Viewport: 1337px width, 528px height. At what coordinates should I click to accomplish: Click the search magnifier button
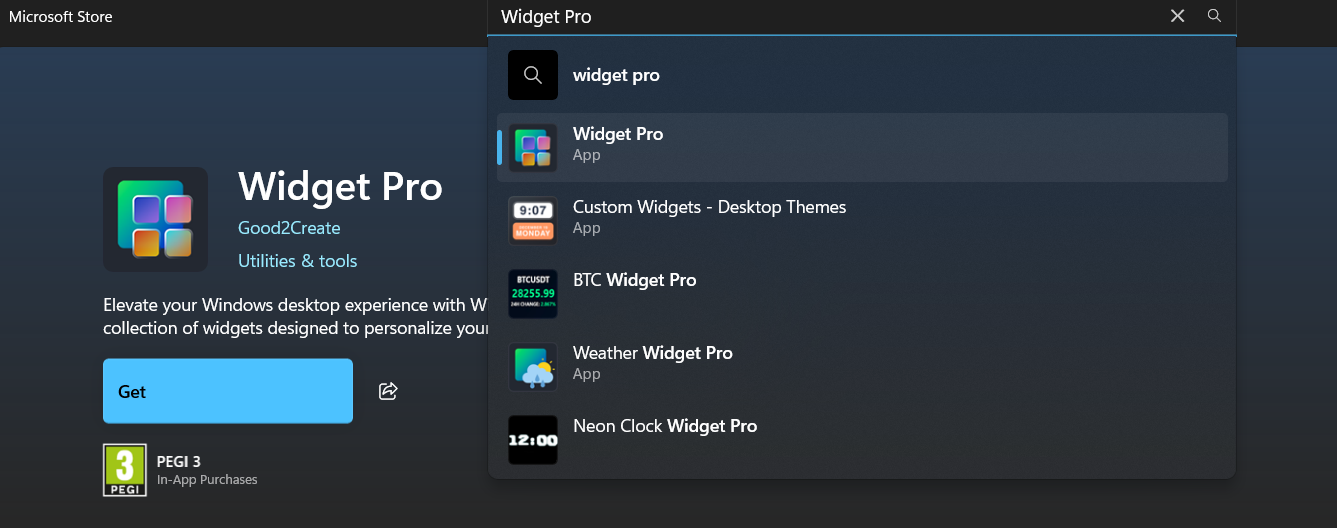[x=1214, y=16]
